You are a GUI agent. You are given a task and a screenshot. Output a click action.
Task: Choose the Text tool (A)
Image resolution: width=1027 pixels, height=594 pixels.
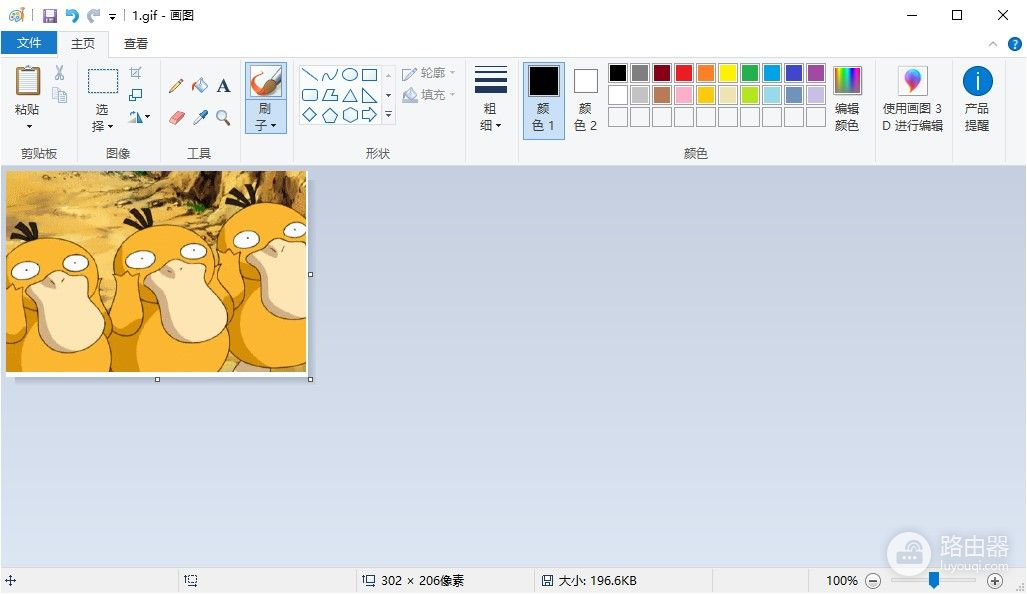[223, 86]
